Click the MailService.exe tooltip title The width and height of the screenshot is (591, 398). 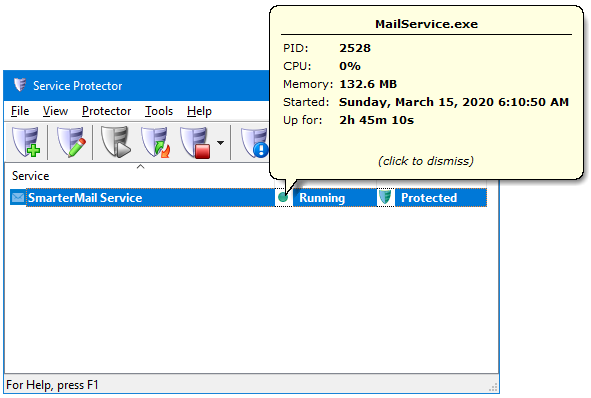pos(426,24)
